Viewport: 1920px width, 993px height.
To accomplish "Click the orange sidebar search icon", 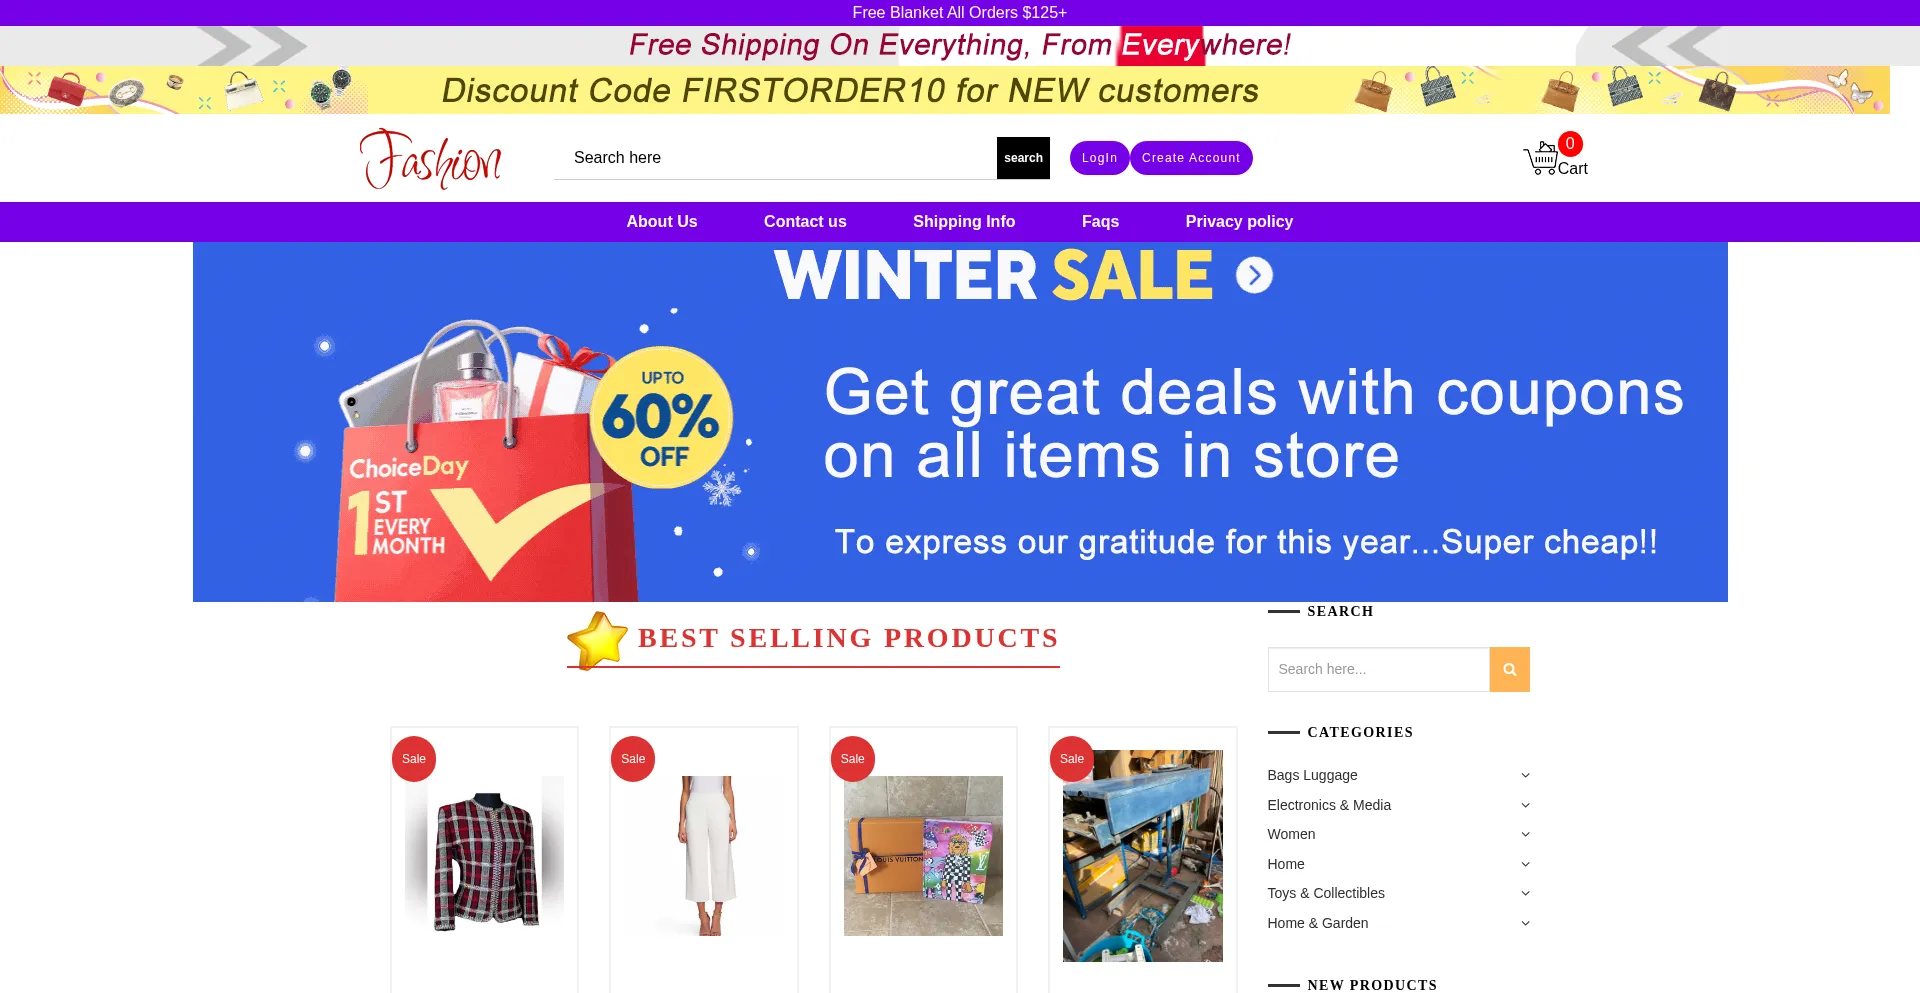I will click(x=1509, y=669).
